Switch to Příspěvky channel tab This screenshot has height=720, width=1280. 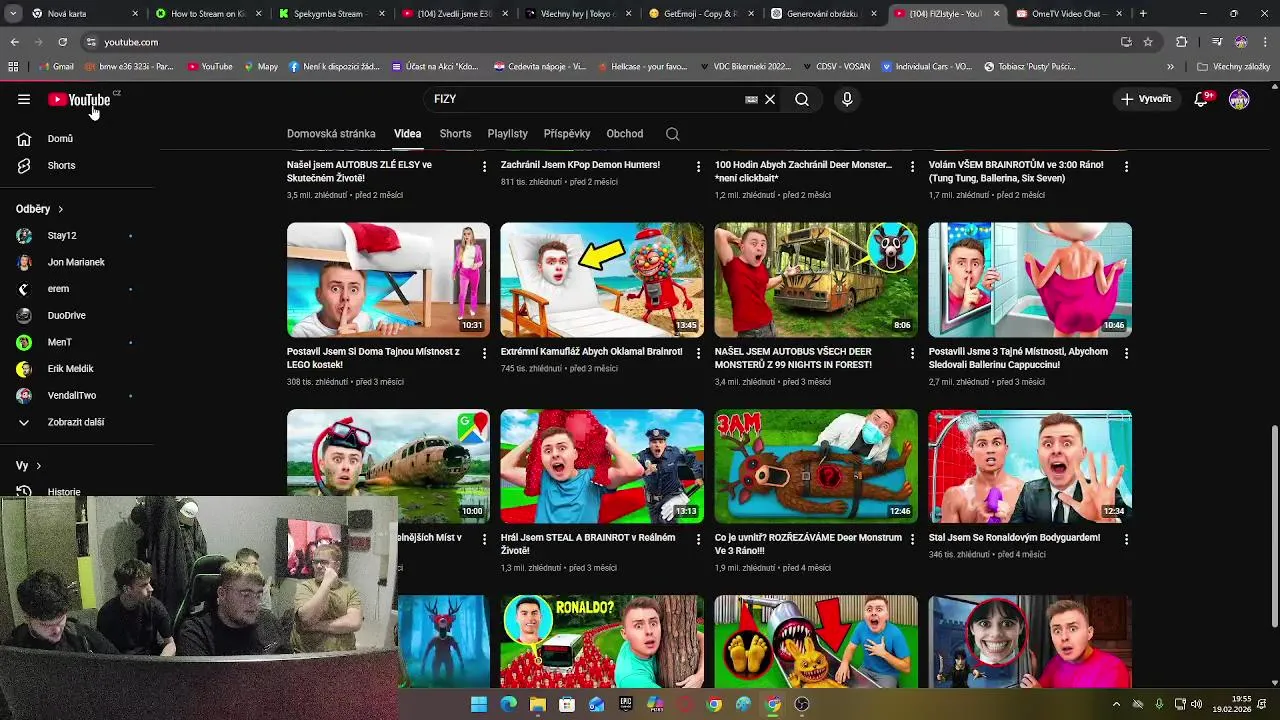click(x=567, y=134)
